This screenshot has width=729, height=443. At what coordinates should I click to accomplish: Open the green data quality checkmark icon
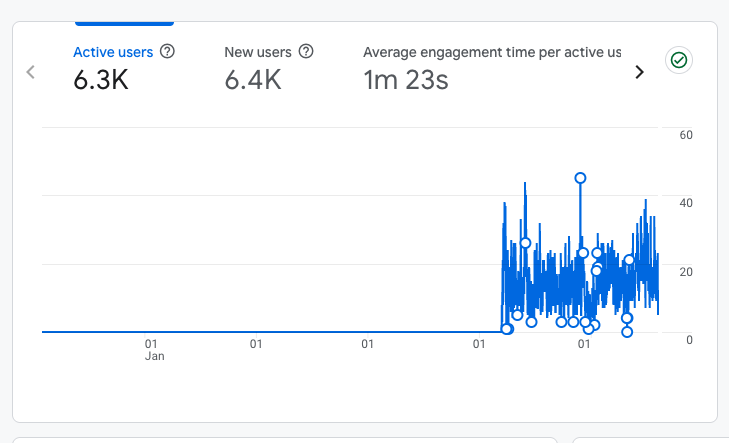tap(679, 60)
